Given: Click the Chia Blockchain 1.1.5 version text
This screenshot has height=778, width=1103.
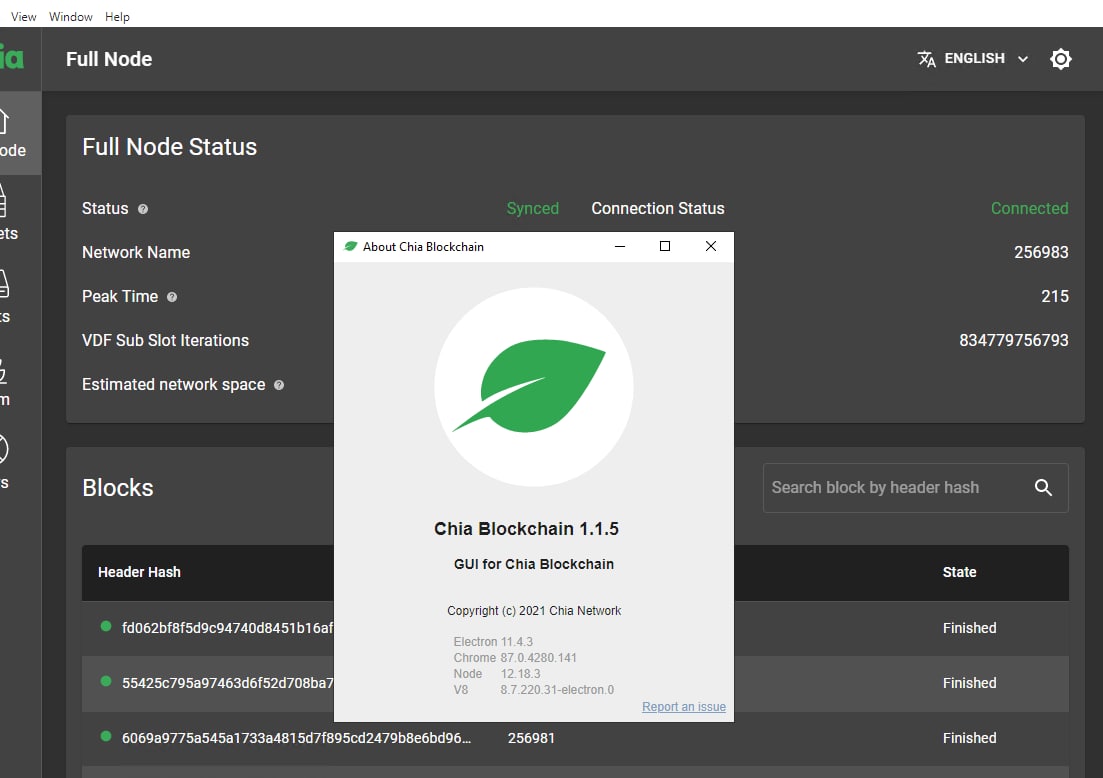Looking at the screenshot, I should (x=526, y=529).
